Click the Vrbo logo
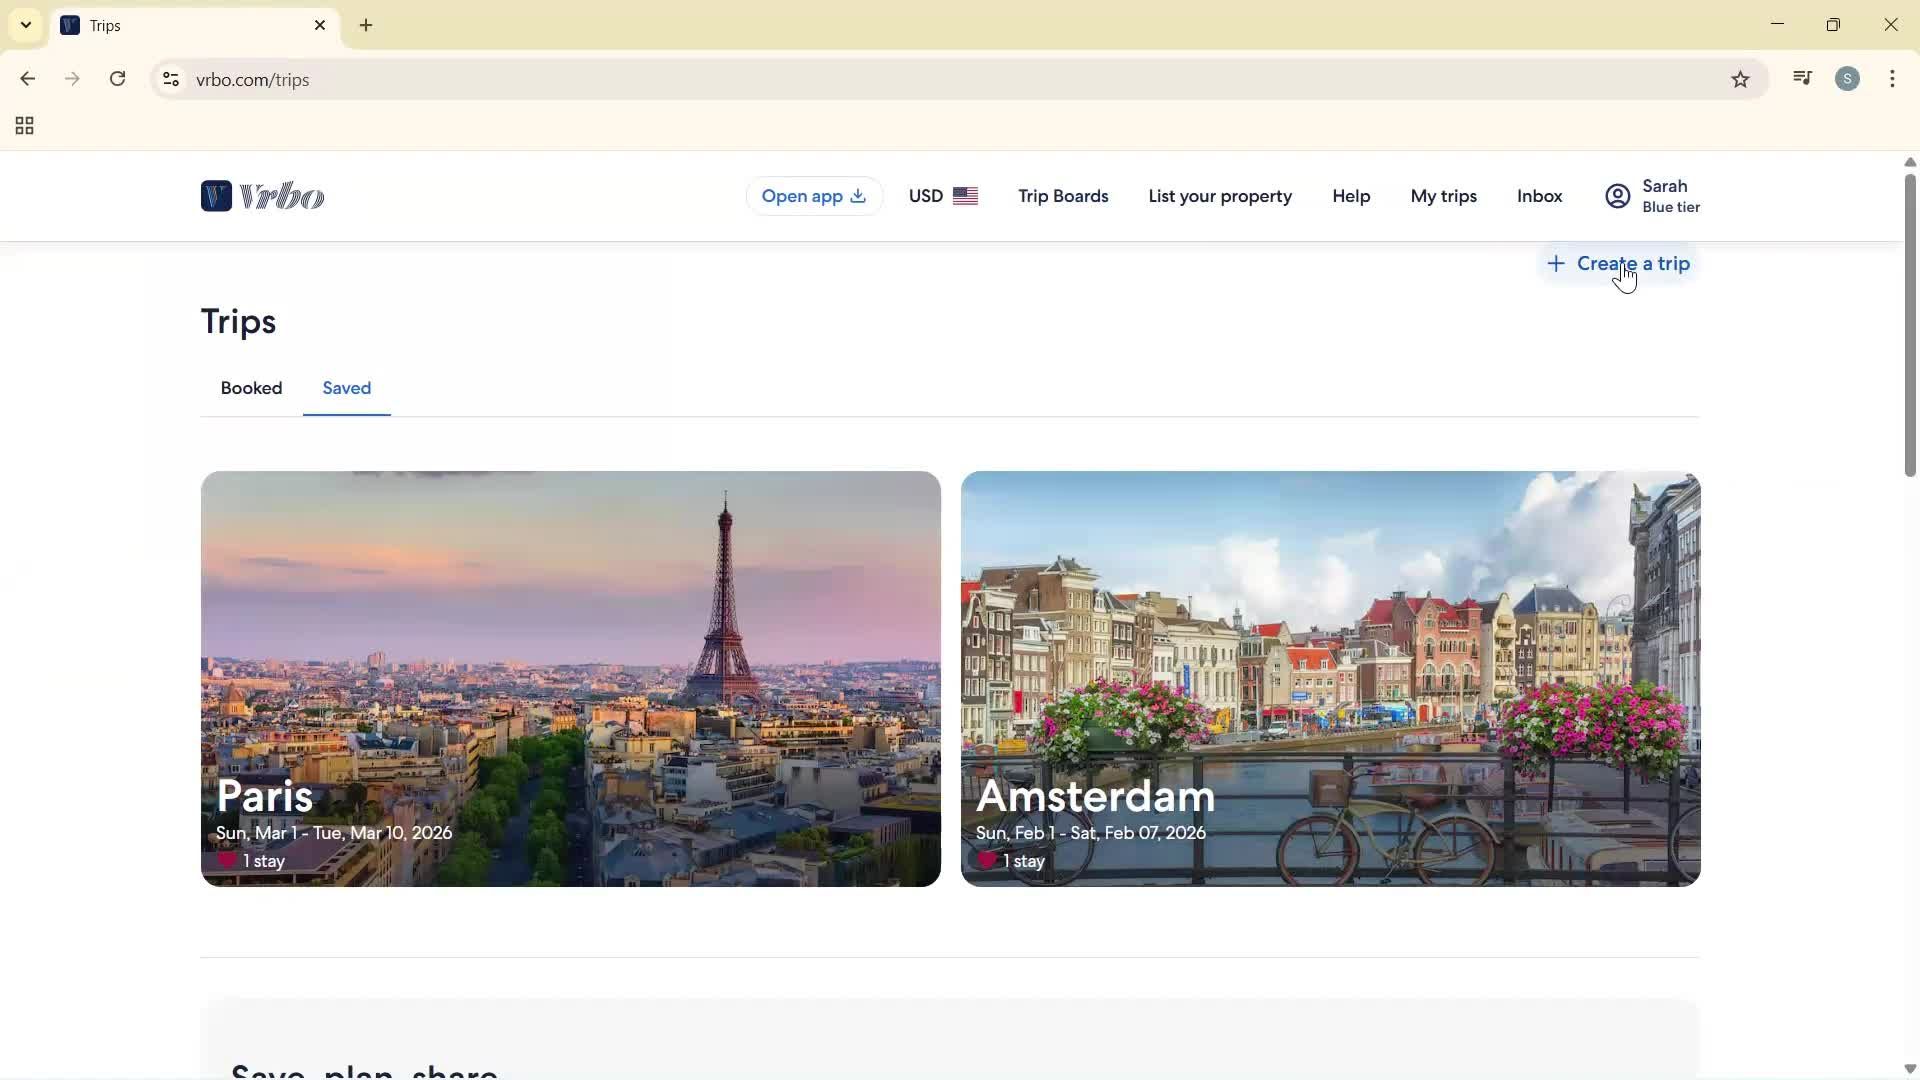Screen dimensions: 1920x1080 tap(262, 196)
